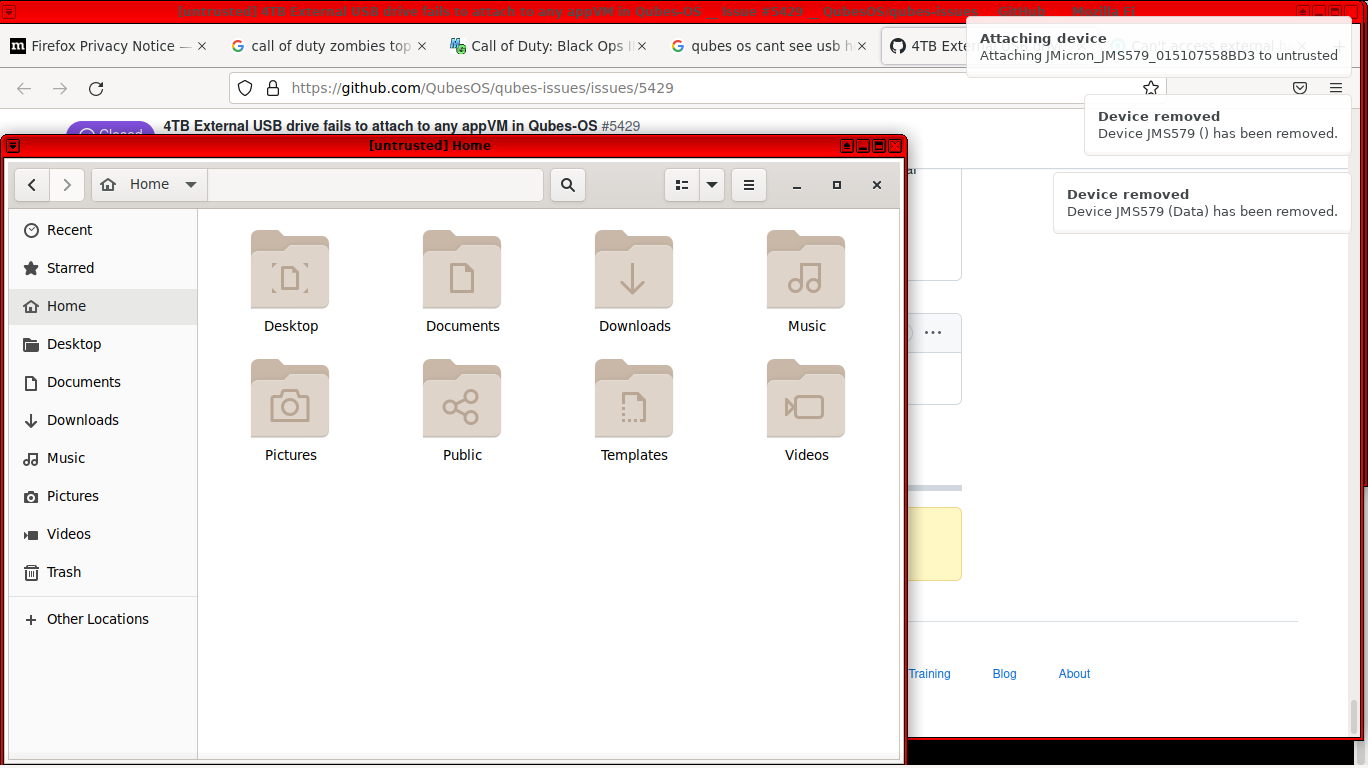Expand the Home path dropdown arrow
The width and height of the screenshot is (1368, 768).
[191, 185]
